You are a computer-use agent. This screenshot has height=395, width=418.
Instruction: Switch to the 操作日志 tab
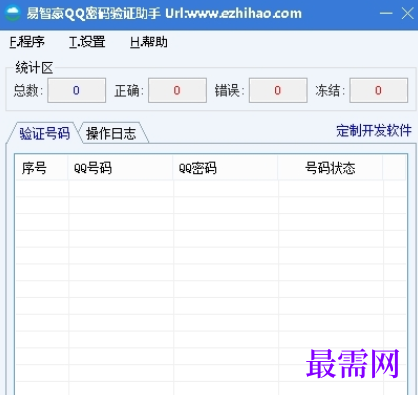tap(111, 133)
